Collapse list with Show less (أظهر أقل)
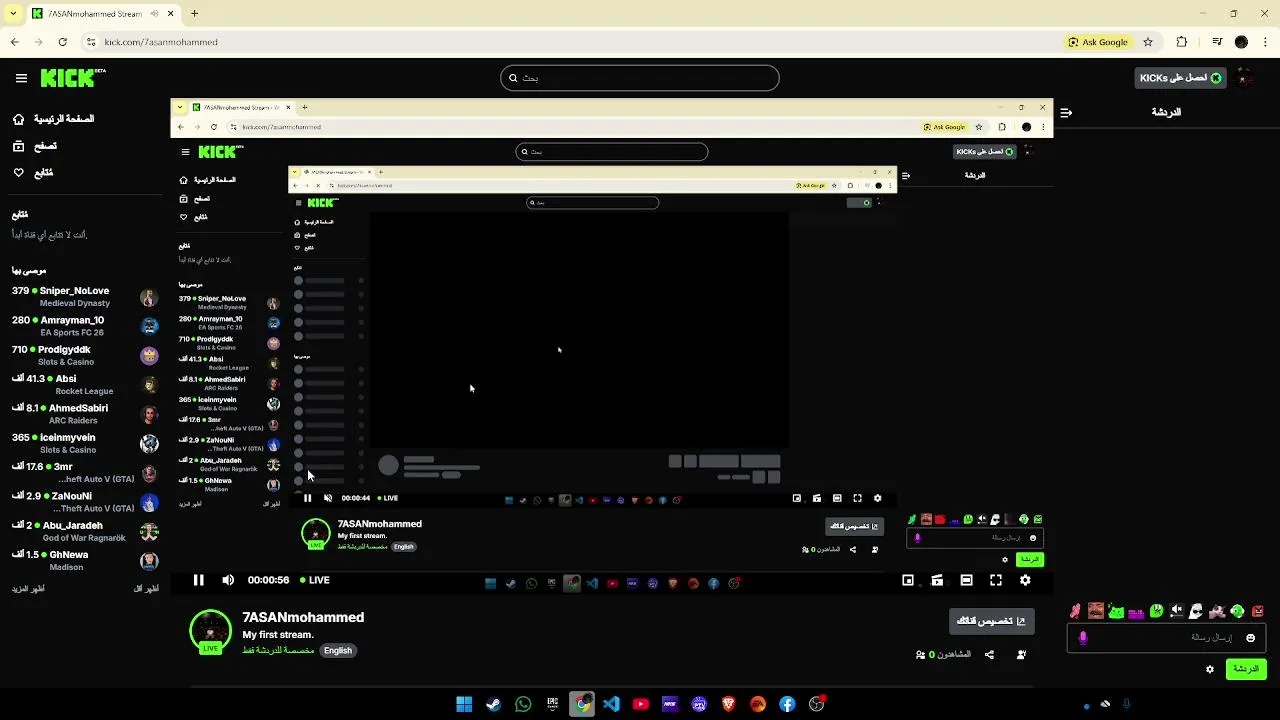 [x=146, y=589]
